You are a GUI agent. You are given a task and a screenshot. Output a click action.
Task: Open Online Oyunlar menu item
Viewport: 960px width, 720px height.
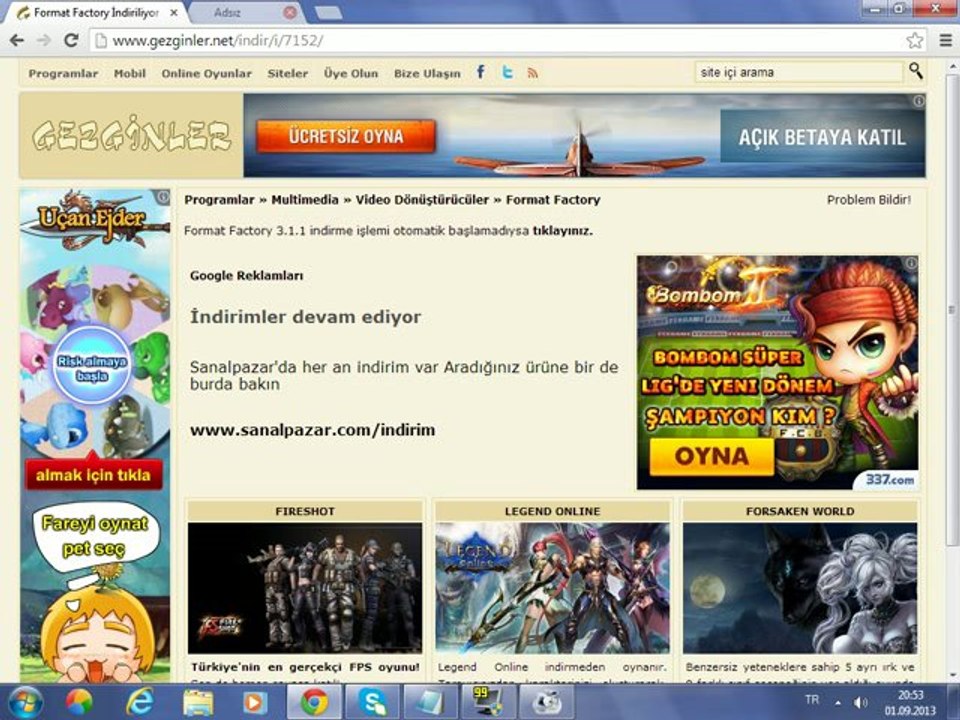206,73
